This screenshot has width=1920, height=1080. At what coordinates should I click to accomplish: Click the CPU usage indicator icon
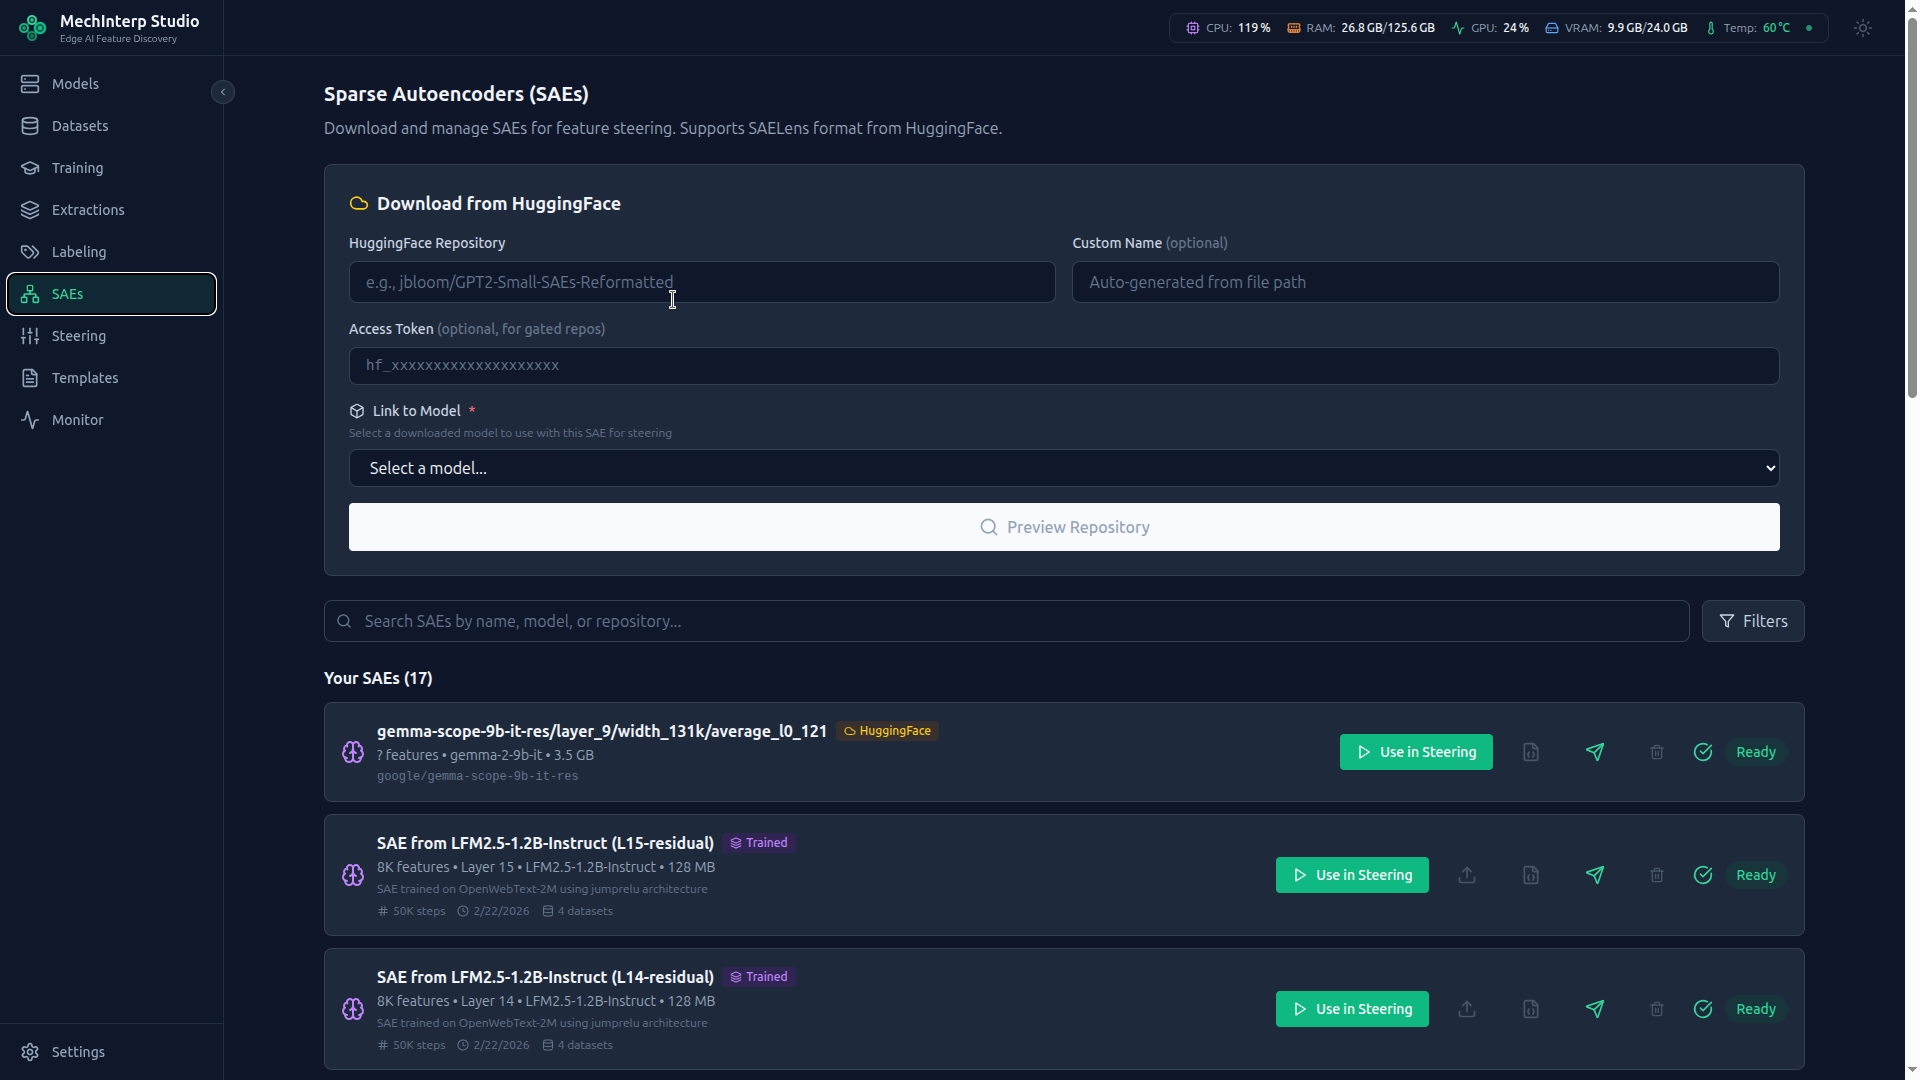(1192, 28)
